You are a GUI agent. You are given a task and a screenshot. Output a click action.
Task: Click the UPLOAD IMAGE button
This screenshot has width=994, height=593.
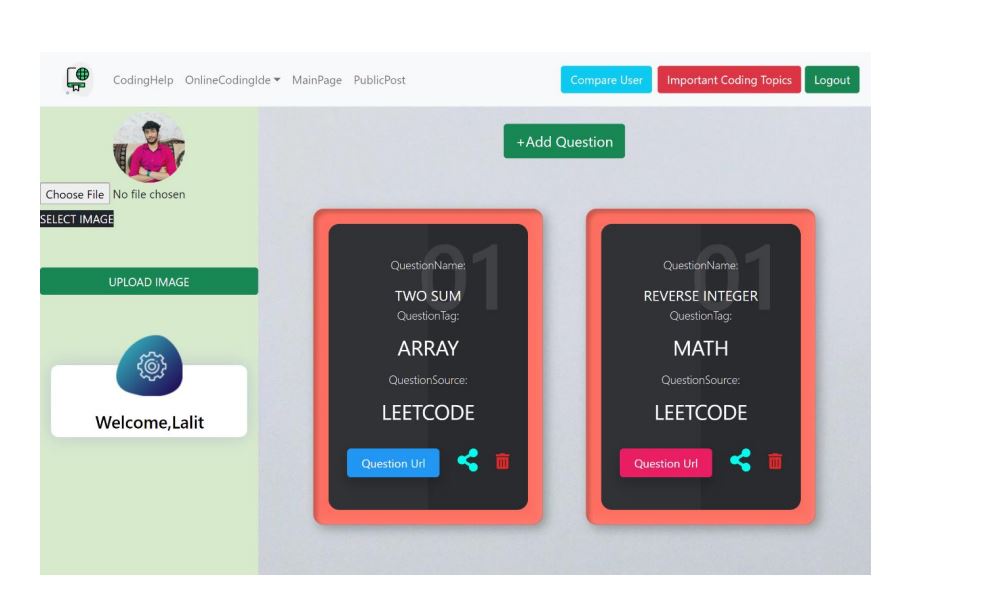tap(148, 282)
